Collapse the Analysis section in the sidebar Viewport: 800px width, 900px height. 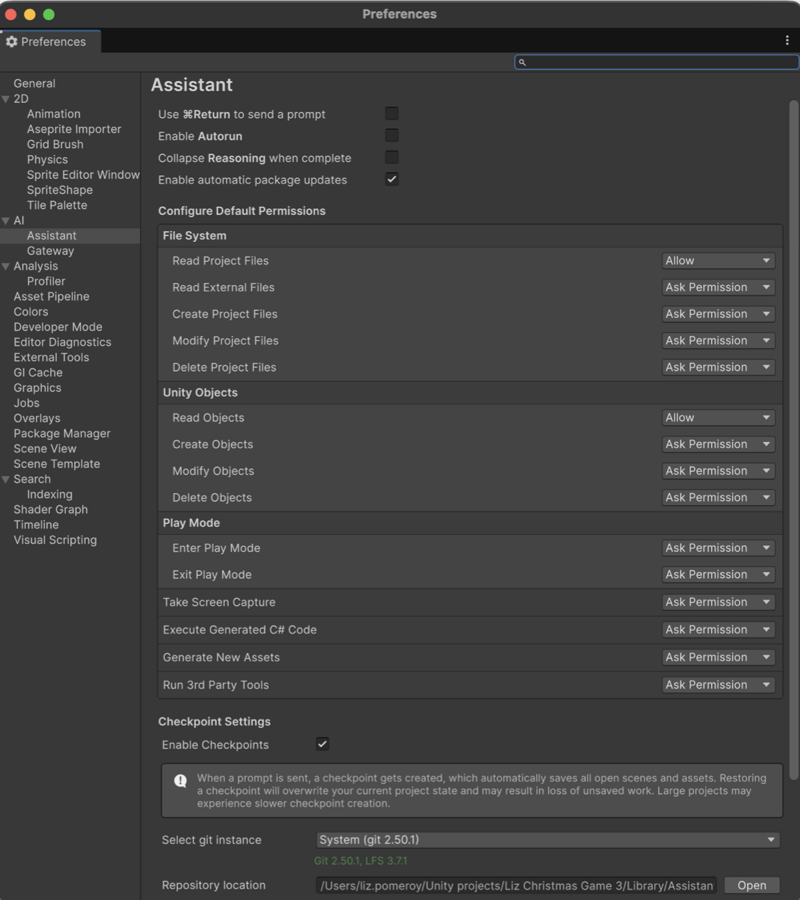(8, 265)
